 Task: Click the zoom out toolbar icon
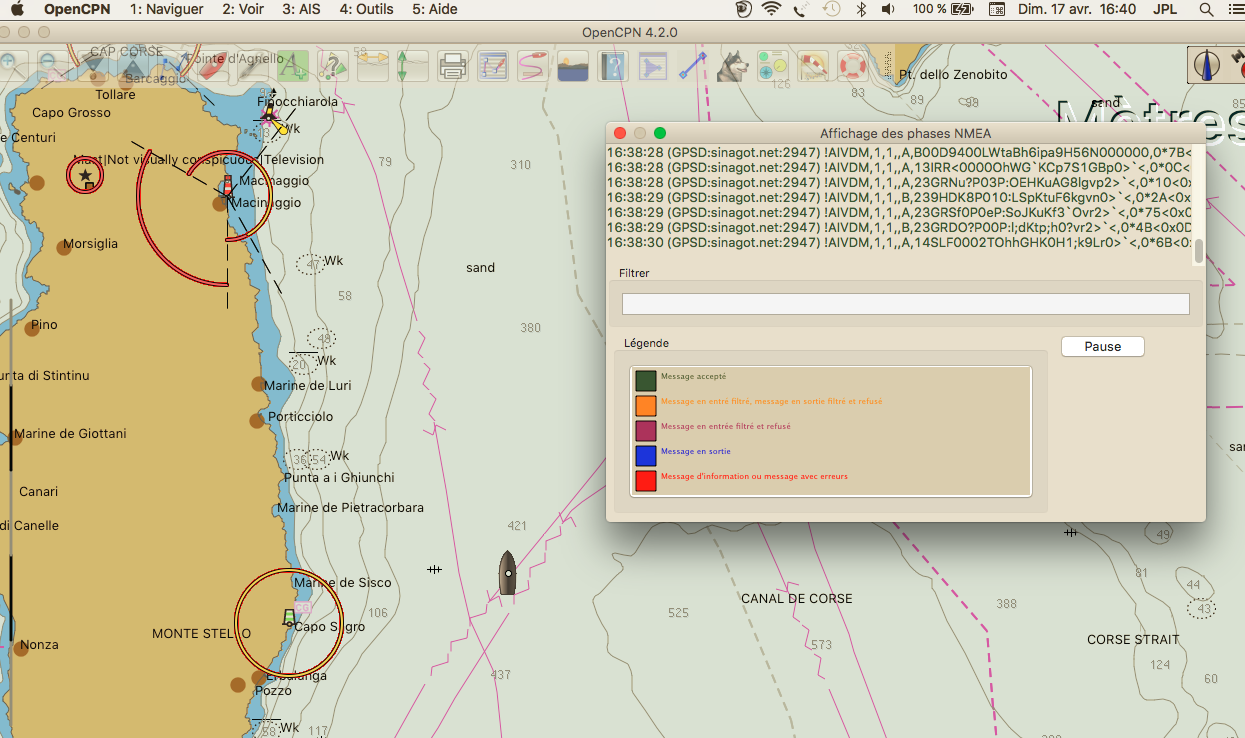tap(52, 66)
